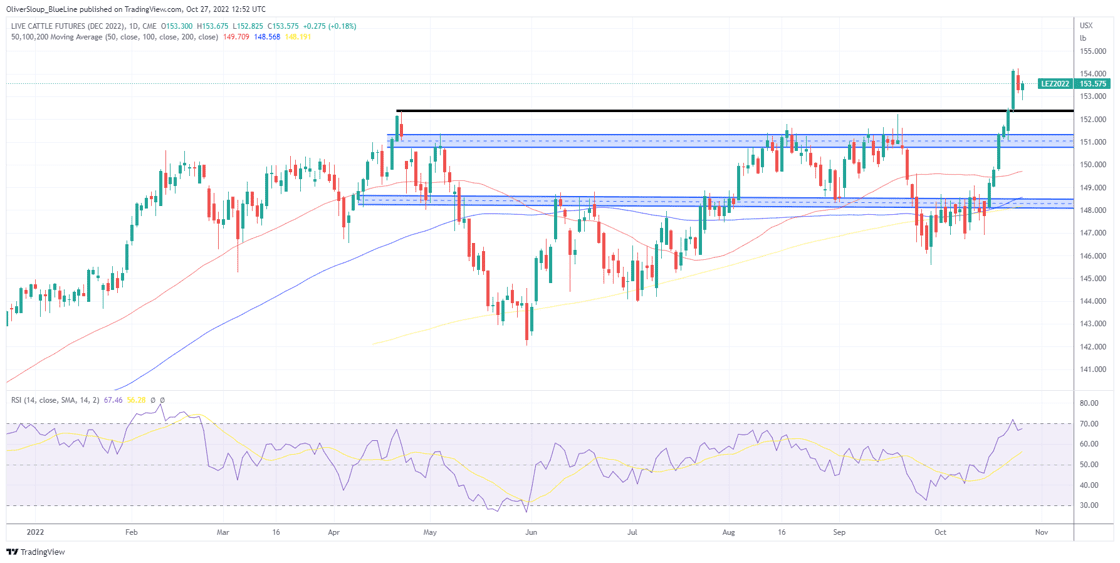Click the LEZ2022 price tag label

point(1054,84)
